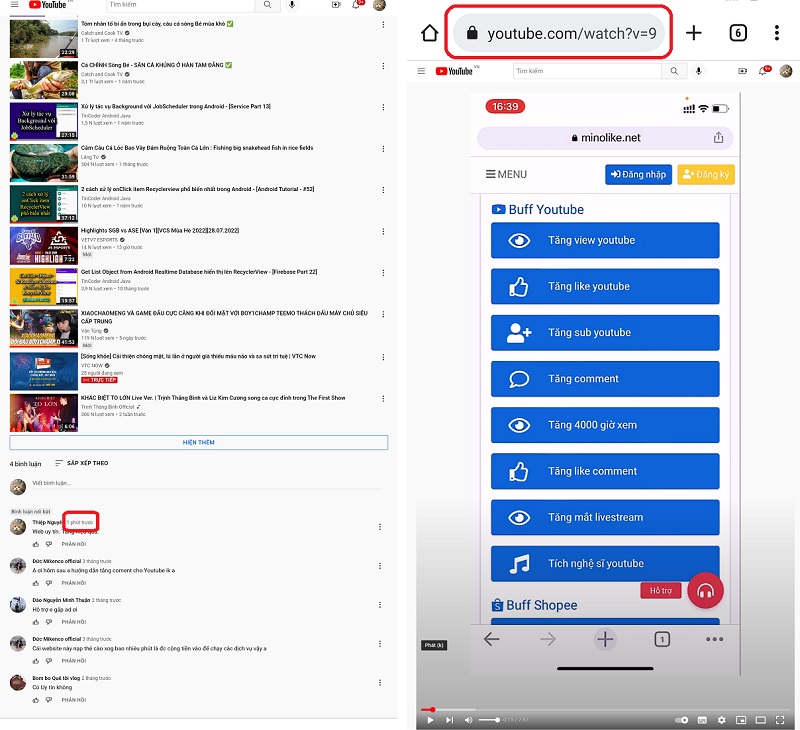Screen dimensions: 800x730
Task: Click the search magnifier on the right page
Action: coord(674,71)
